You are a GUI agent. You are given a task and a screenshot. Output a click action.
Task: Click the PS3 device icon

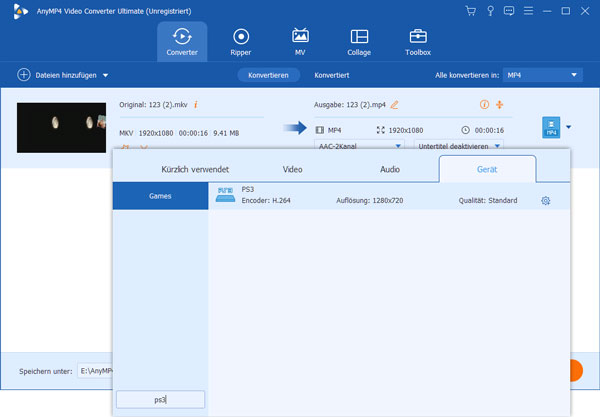(225, 194)
